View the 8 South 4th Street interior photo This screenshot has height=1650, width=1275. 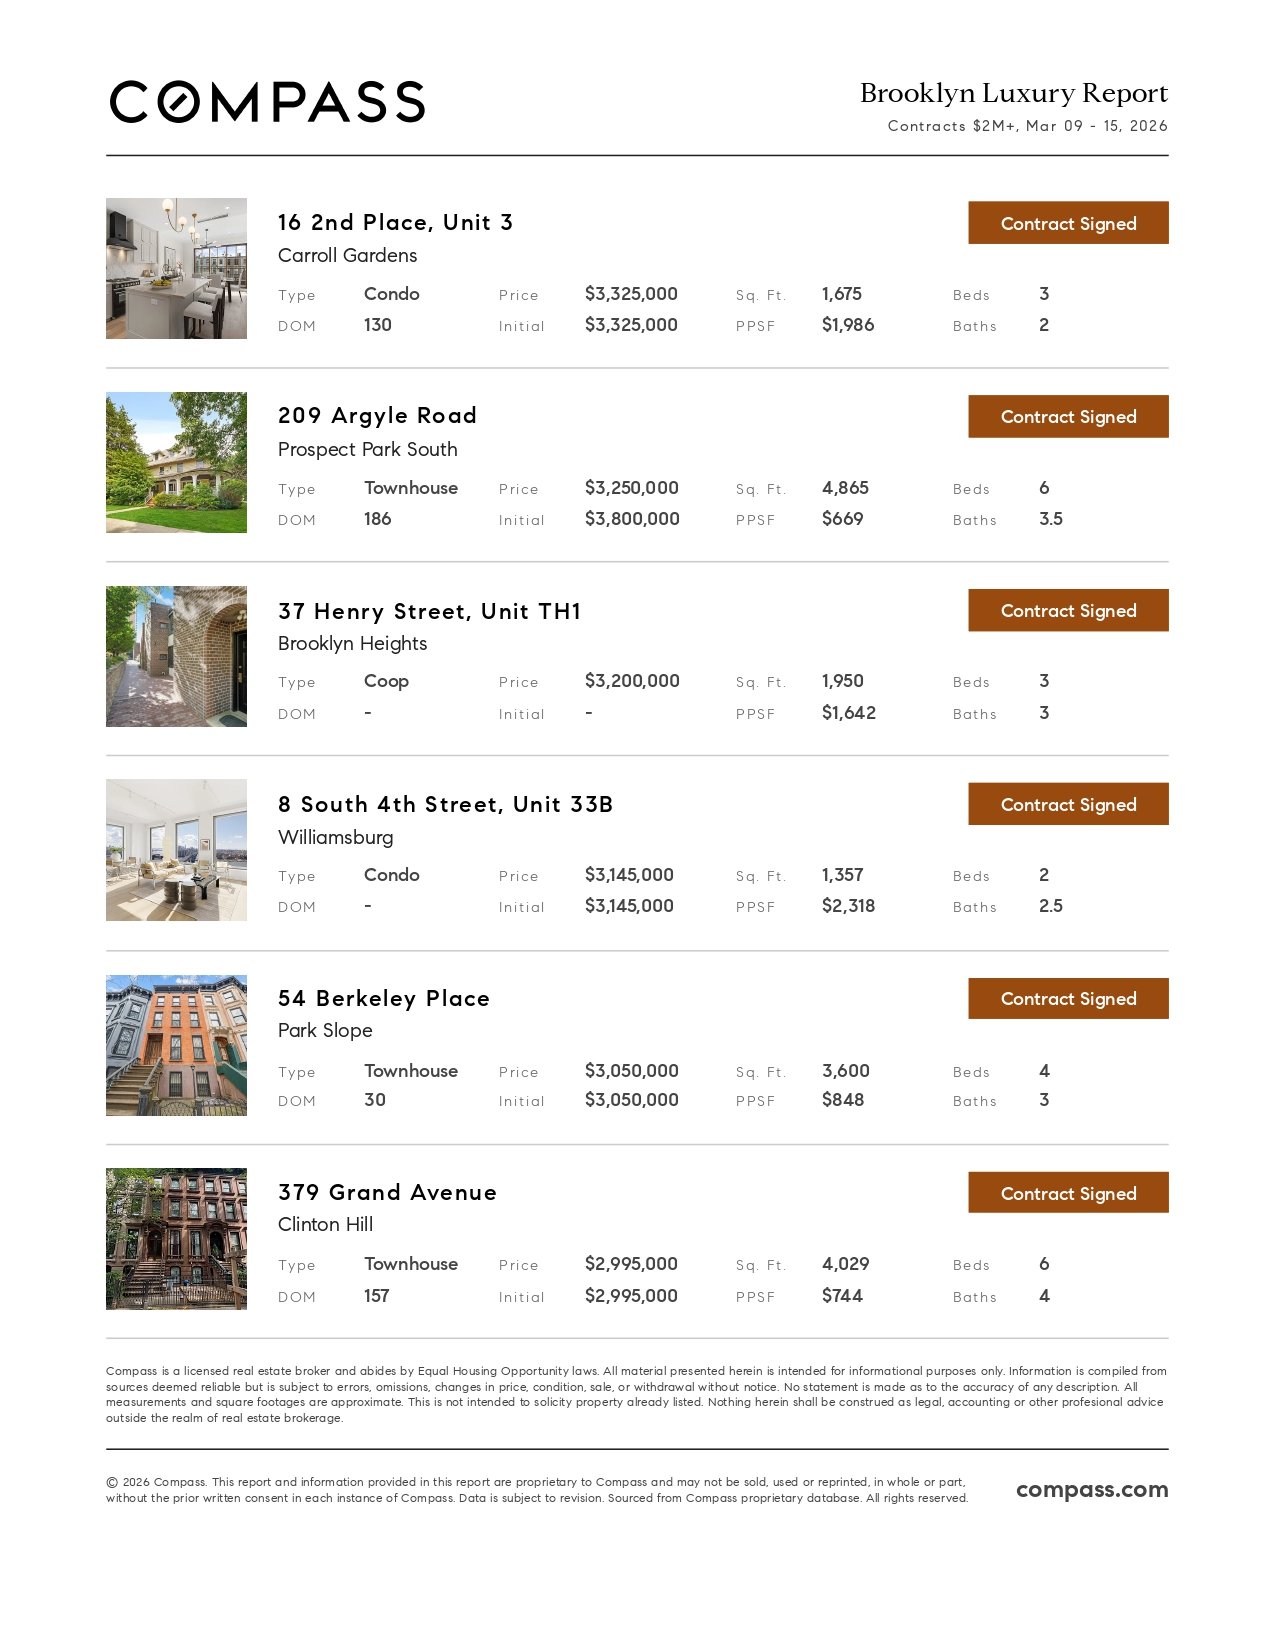pos(176,850)
